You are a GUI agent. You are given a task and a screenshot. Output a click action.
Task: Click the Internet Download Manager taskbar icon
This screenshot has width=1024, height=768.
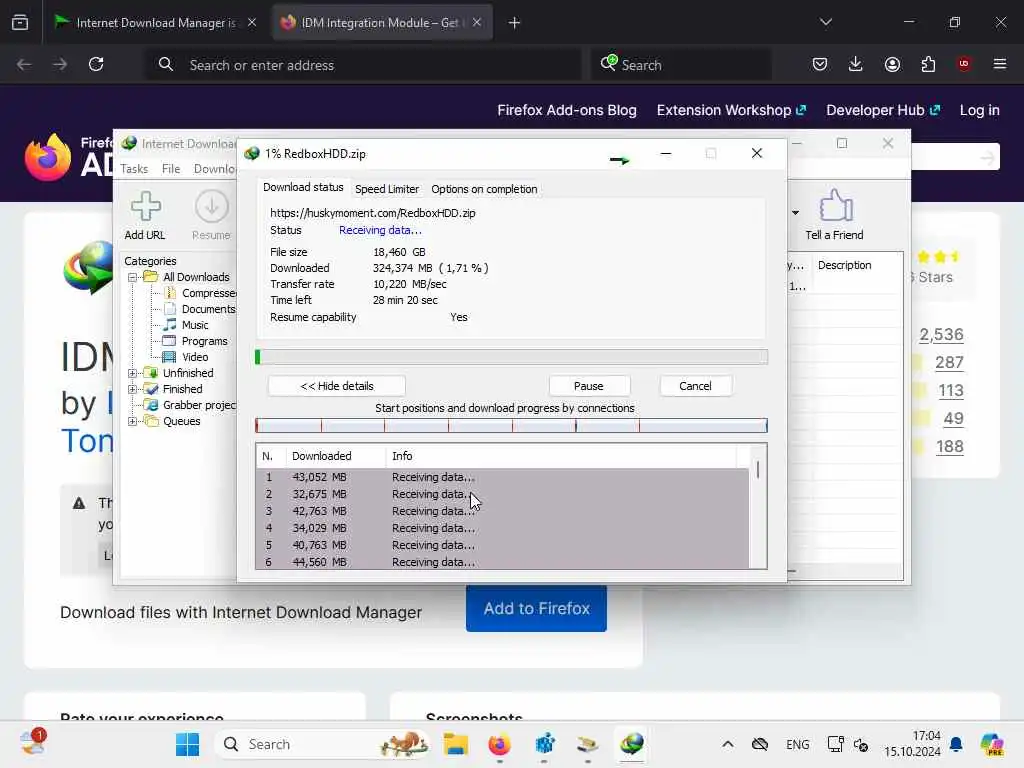coord(632,744)
